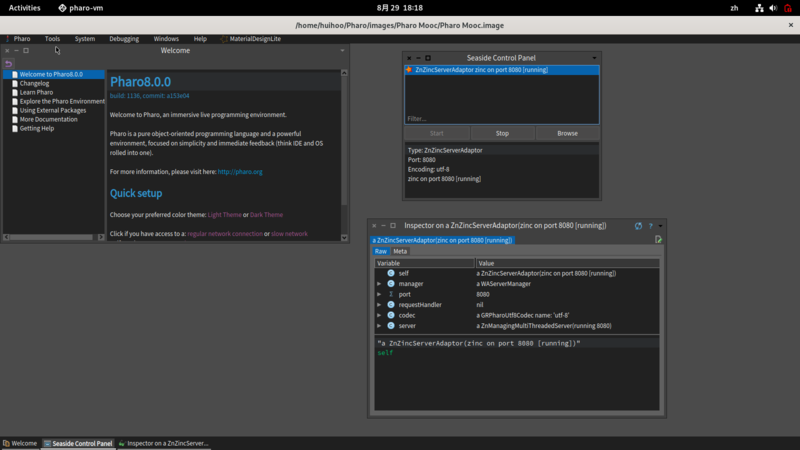The width and height of the screenshot is (800, 450).
Task: Select the orange ZnZincServerAdaptor adaptor icon
Action: point(409,71)
